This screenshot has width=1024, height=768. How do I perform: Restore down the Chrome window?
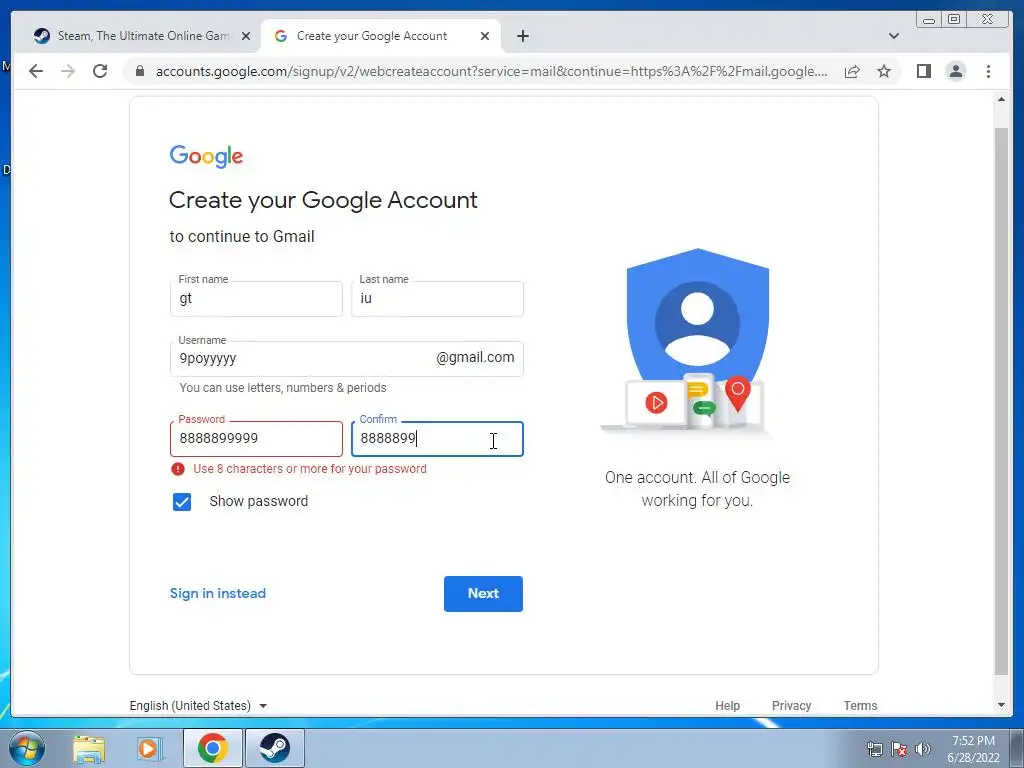tap(954, 20)
